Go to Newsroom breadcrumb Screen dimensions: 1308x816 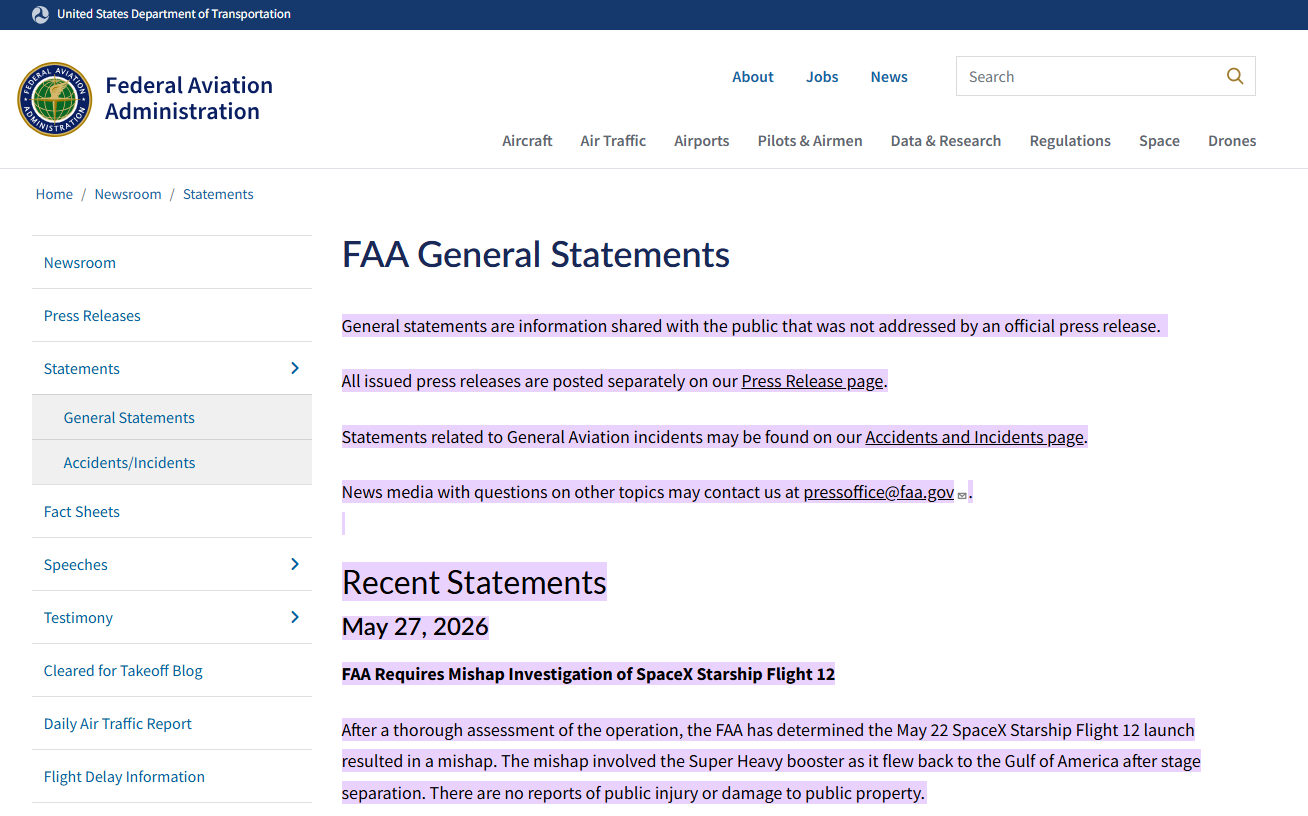click(128, 194)
